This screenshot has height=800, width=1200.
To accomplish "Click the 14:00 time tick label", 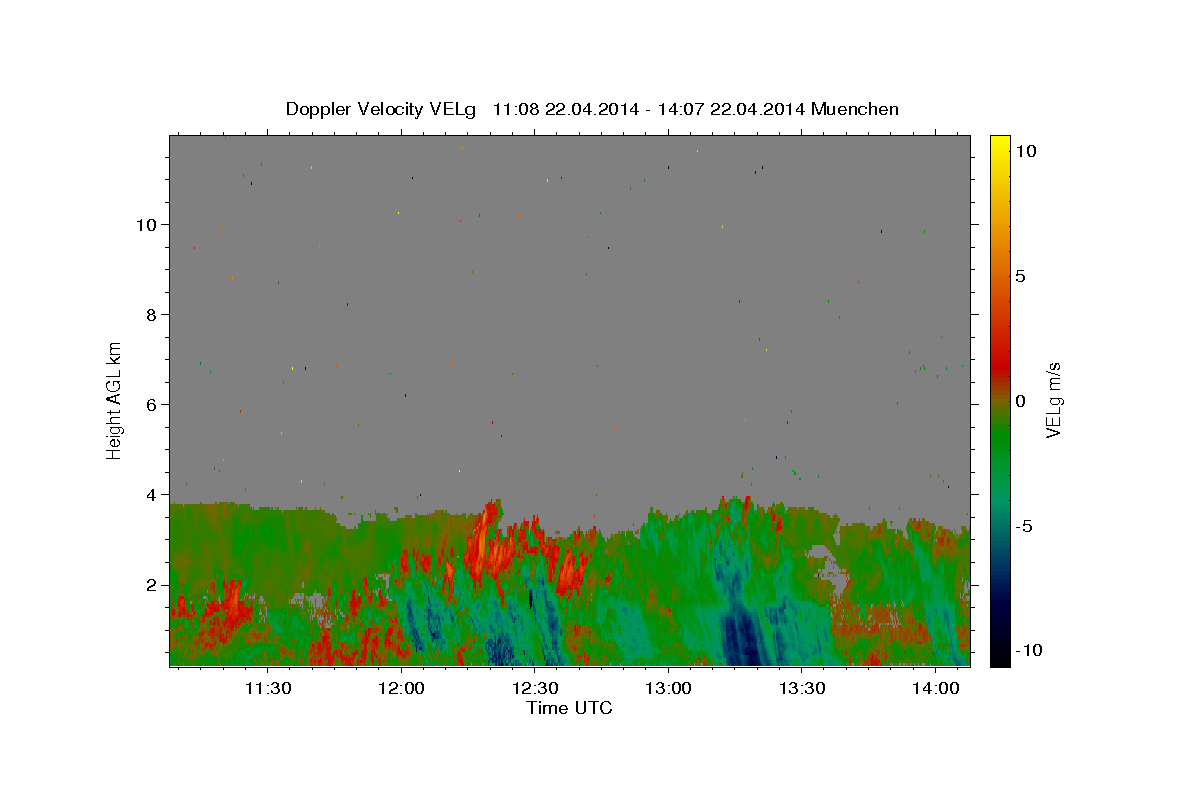I will tap(935, 689).
